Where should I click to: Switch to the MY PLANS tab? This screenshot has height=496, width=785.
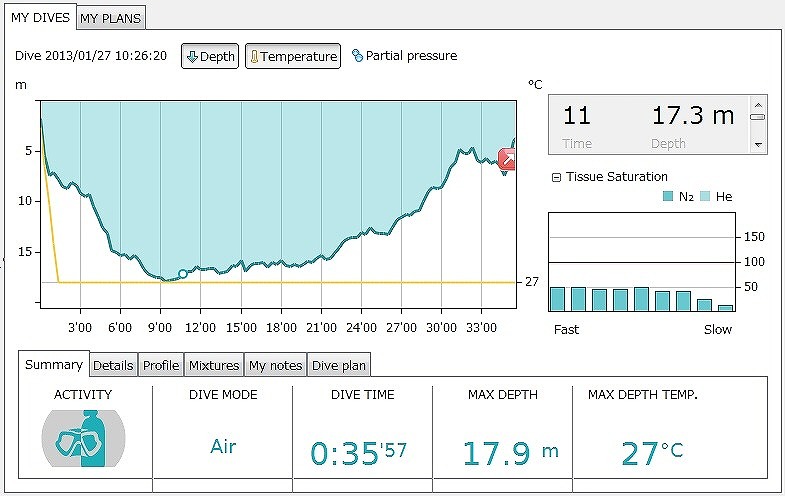pyautogui.click(x=111, y=18)
